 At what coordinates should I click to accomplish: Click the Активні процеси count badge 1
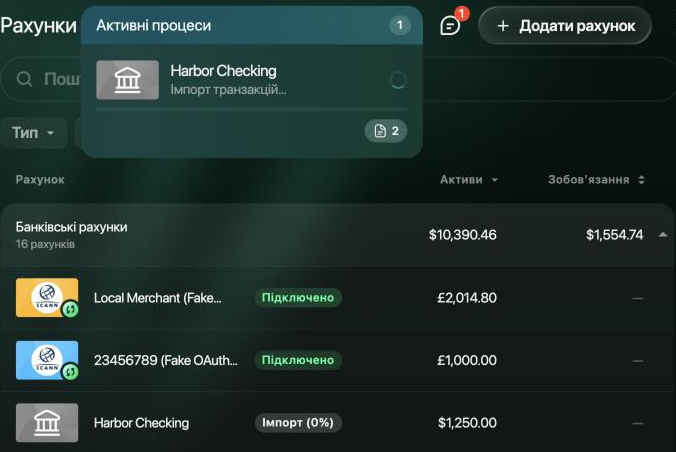400,25
